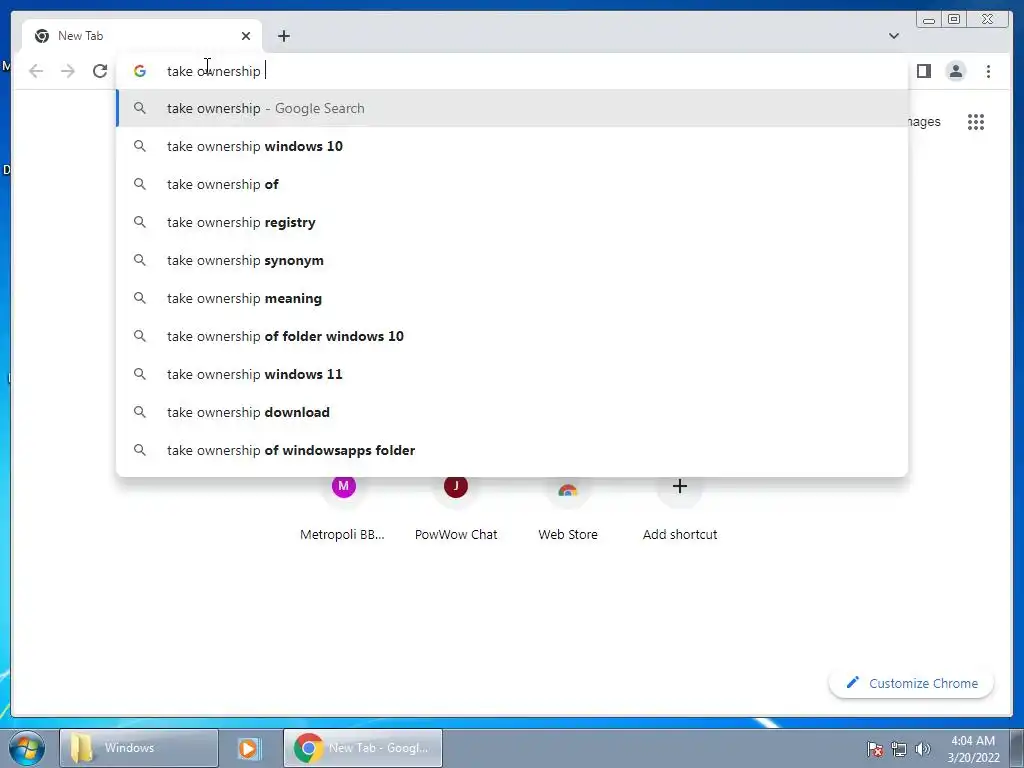This screenshot has height=768, width=1024.
Task: Select 'take ownership windows 10' suggestion
Action: click(x=512, y=146)
